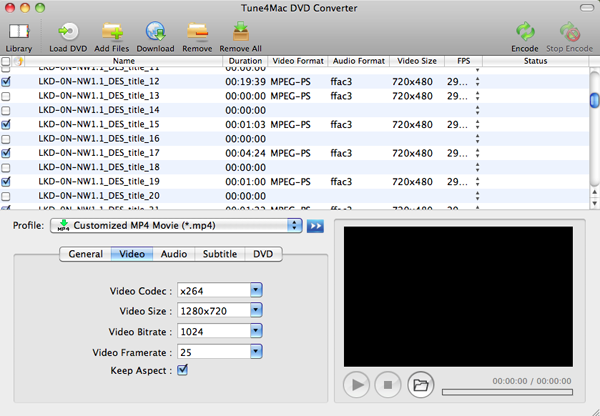The image size is (600, 416).
Task: Sort by the Name column header
Action: pyautogui.click(x=124, y=61)
